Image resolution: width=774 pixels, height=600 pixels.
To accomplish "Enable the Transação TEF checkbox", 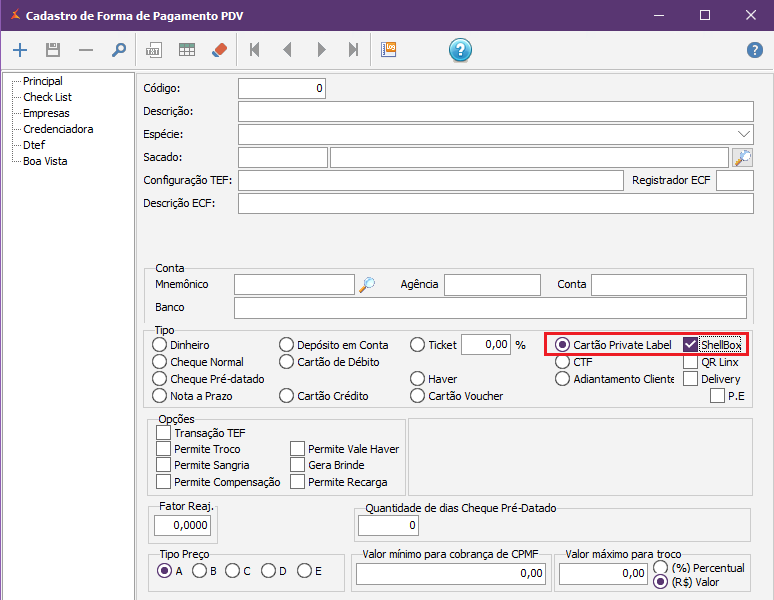I will point(164,433).
